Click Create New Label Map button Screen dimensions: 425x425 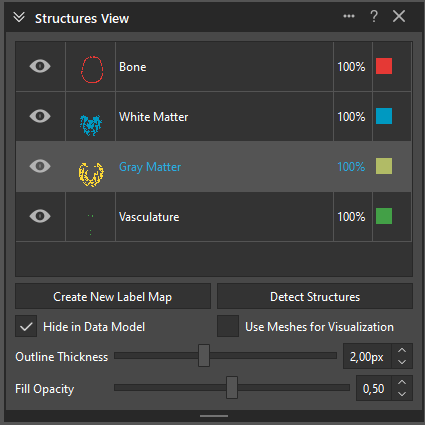[113, 296]
